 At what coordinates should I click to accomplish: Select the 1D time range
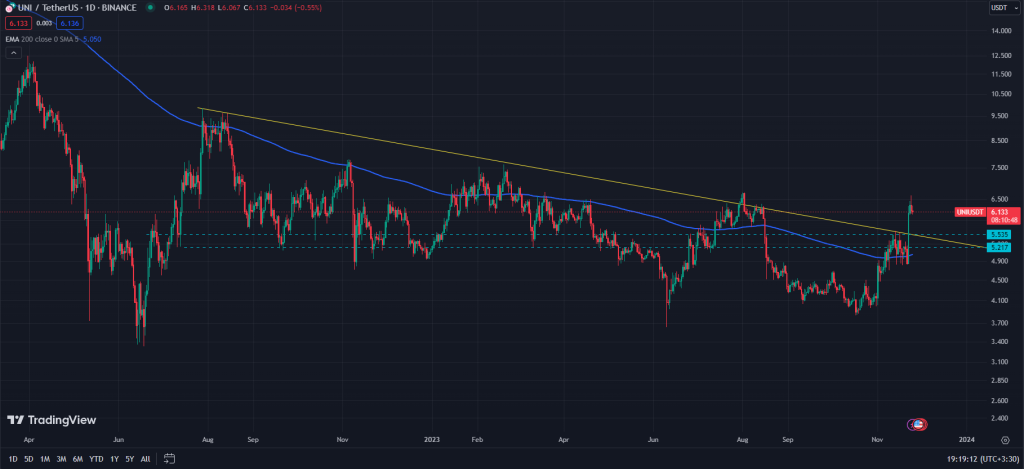tap(13, 459)
